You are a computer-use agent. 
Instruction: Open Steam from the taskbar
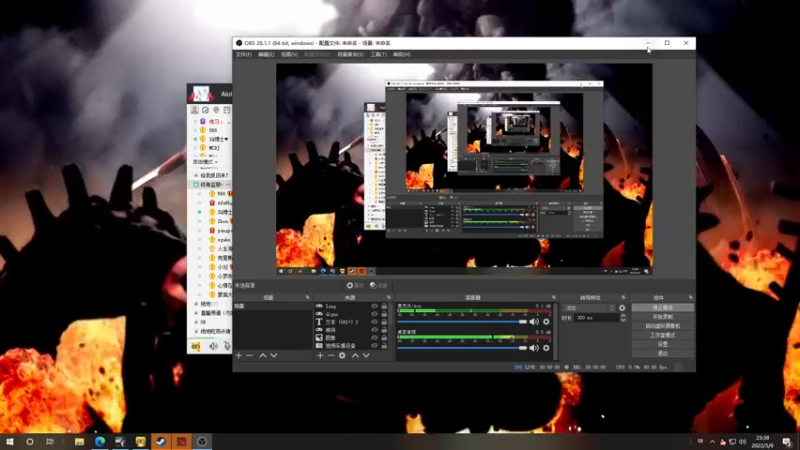tap(161, 441)
